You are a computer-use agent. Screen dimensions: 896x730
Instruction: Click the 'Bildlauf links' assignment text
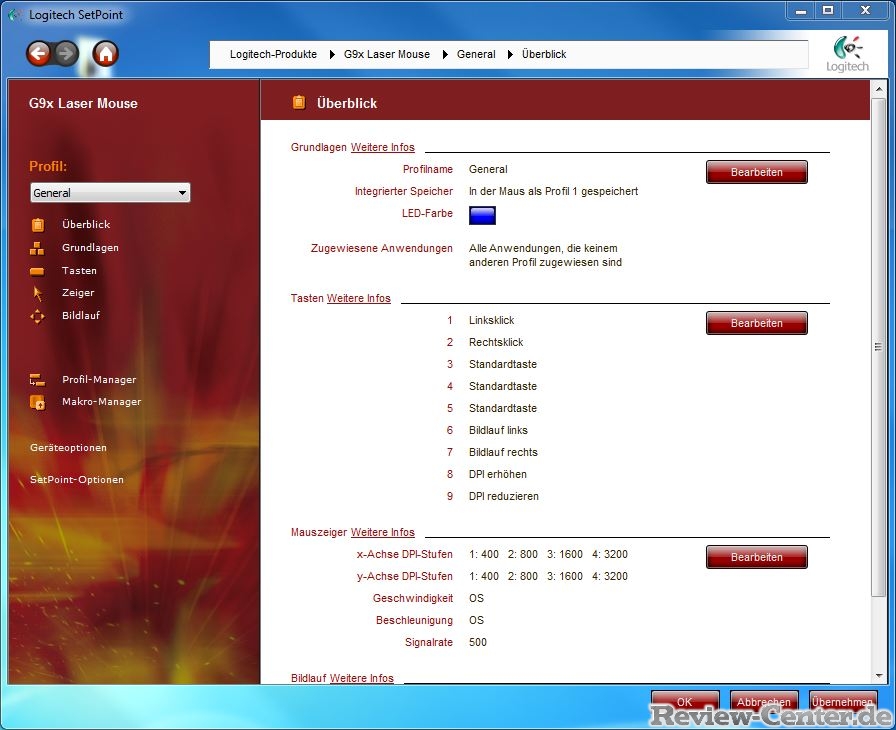(498, 430)
